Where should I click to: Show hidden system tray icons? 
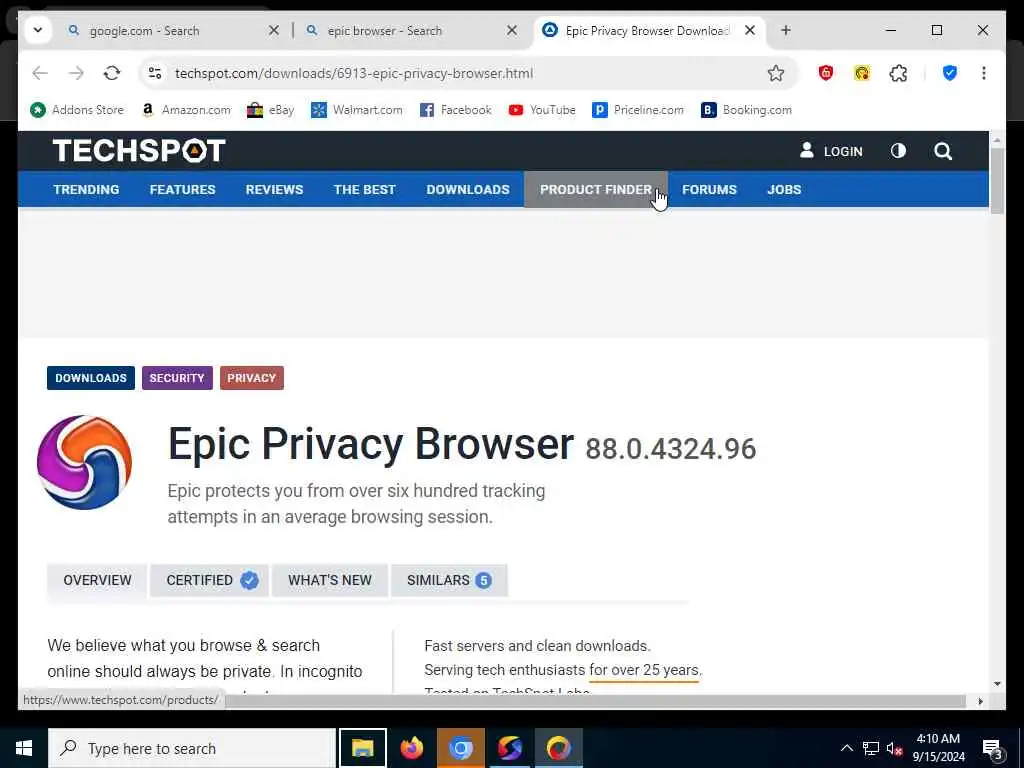(846, 748)
